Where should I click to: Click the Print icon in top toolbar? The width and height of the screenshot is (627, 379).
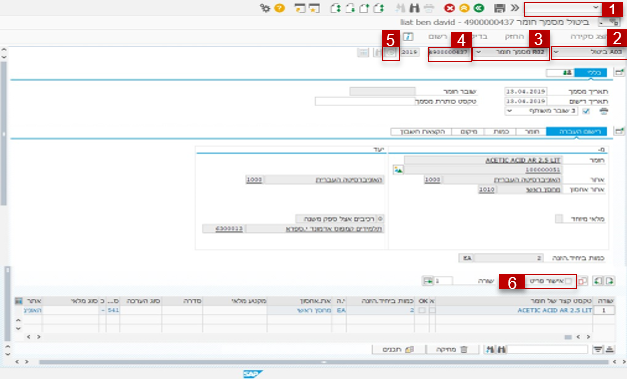[x=429, y=8]
